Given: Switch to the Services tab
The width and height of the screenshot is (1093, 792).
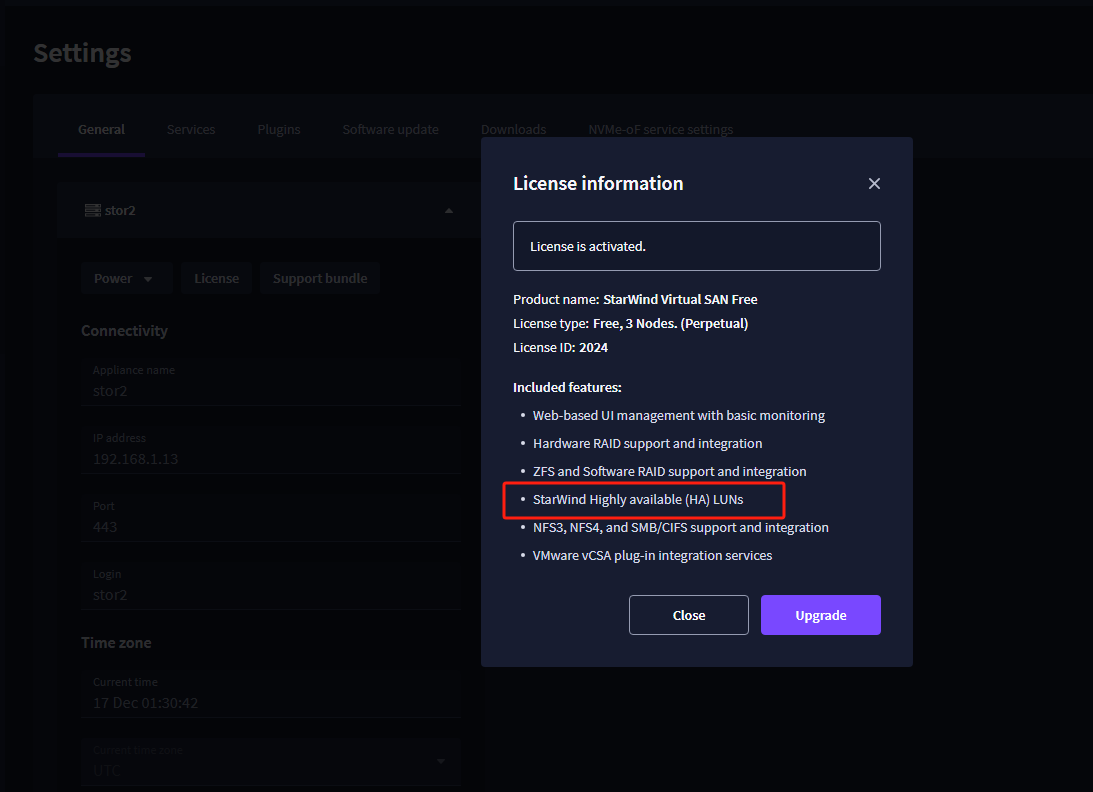Looking at the screenshot, I should click(191, 130).
